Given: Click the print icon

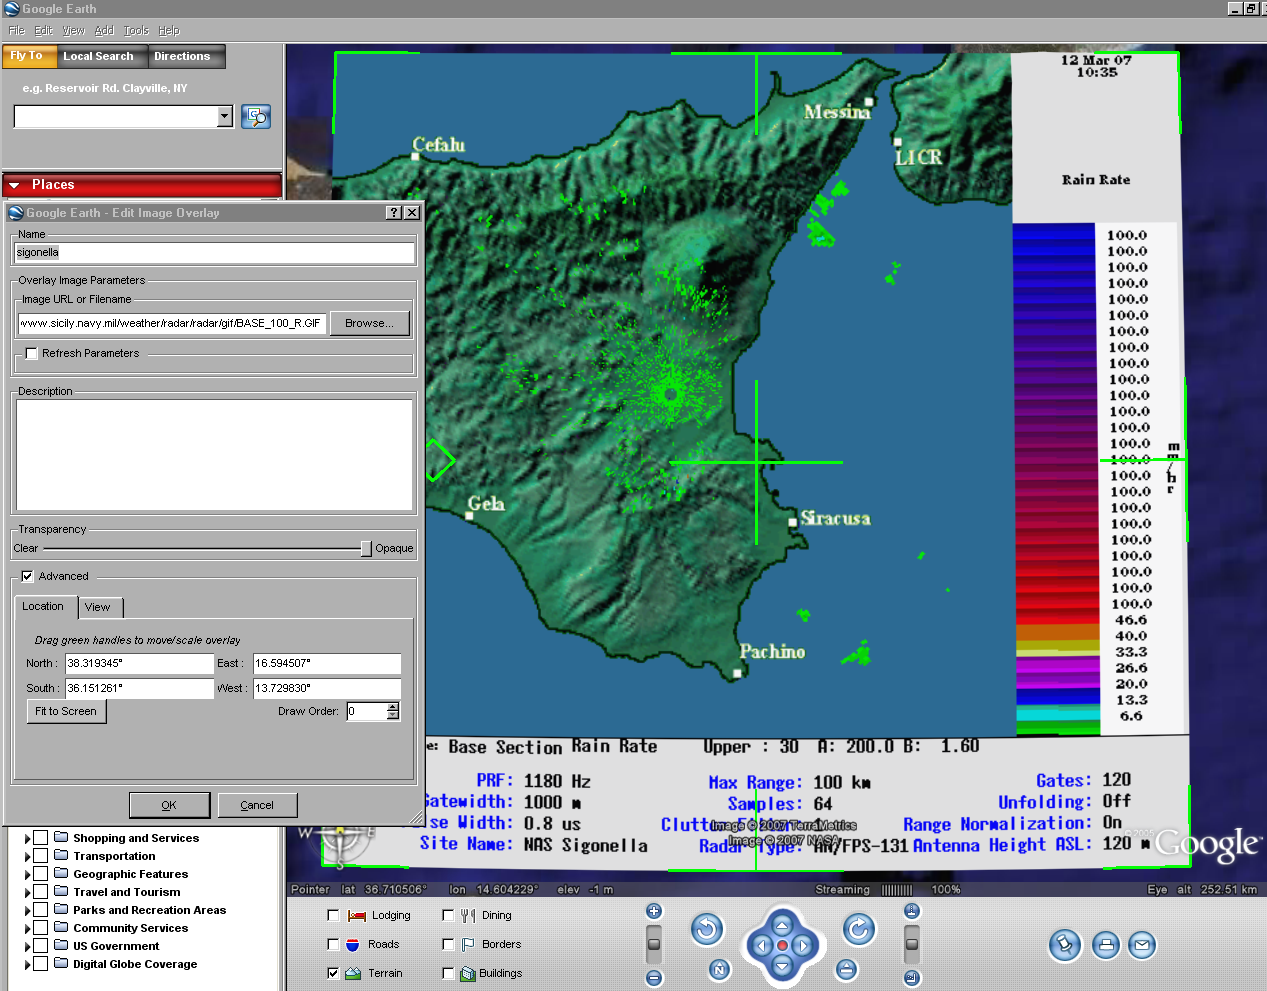Looking at the screenshot, I should [1105, 944].
